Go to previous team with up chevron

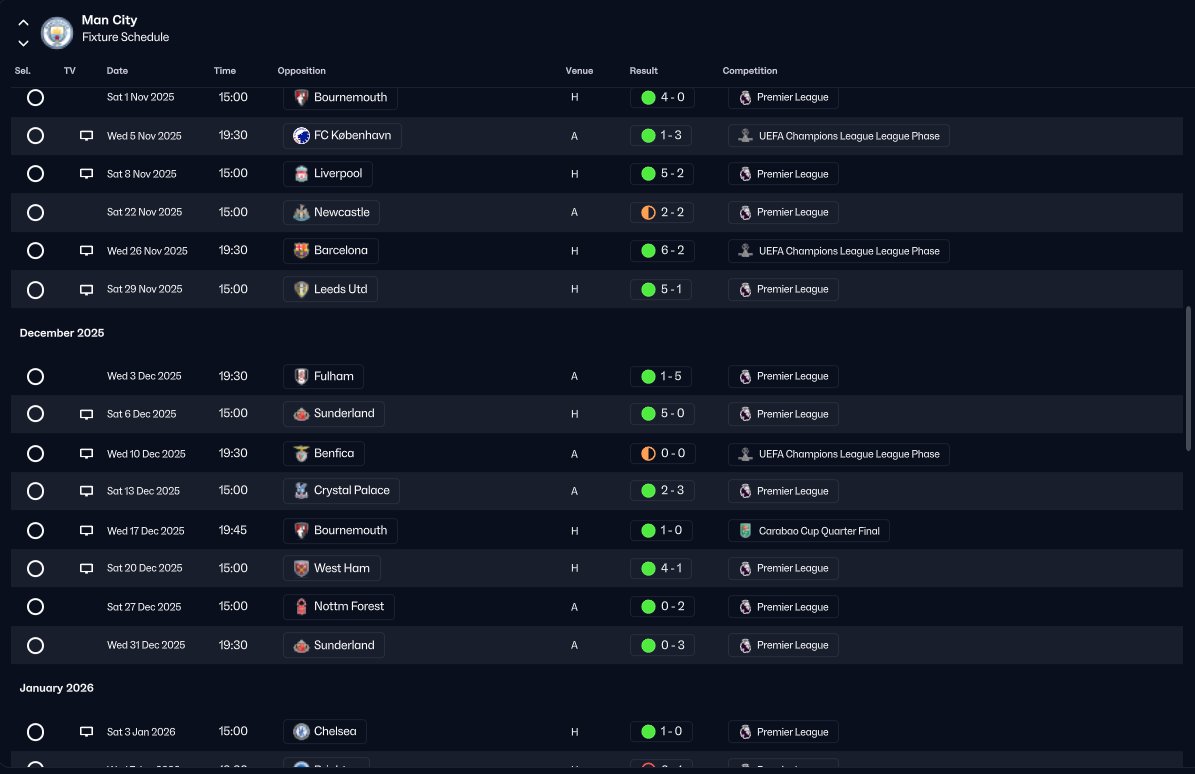(24, 23)
